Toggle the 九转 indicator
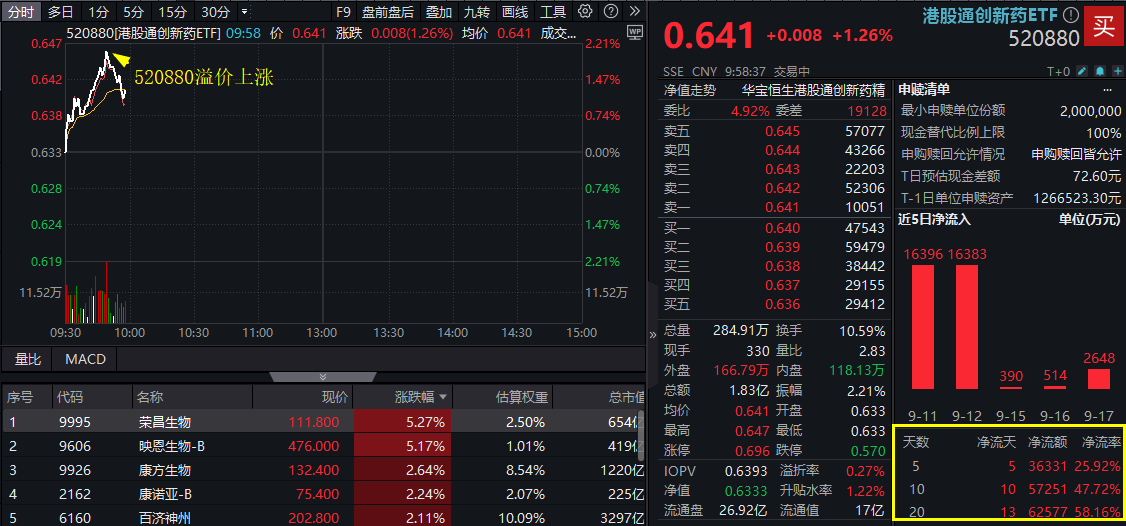Image resolution: width=1126 pixels, height=526 pixels. point(476,12)
